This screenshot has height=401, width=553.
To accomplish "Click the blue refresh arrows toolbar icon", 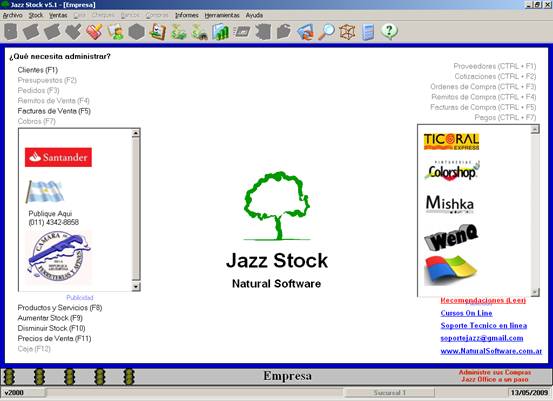I will coord(305,32).
